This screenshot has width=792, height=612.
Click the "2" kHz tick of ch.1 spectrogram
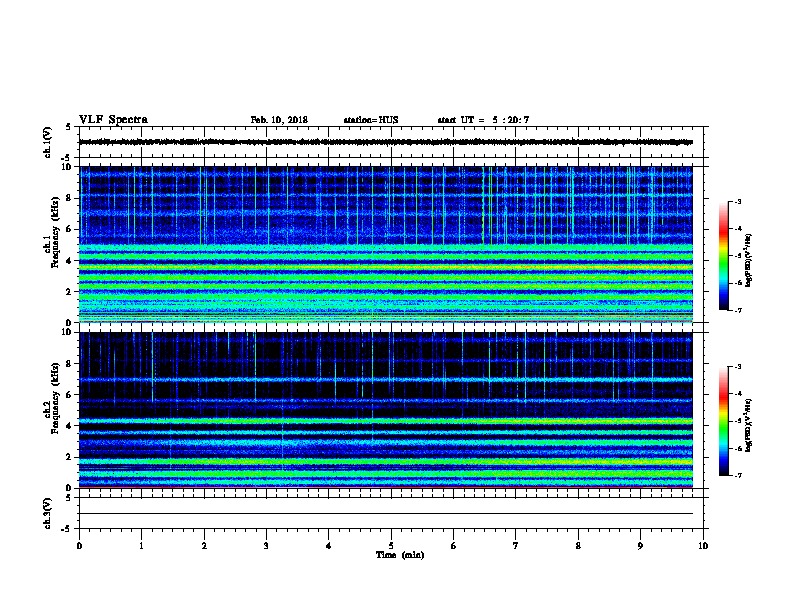pyautogui.click(x=70, y=292)
